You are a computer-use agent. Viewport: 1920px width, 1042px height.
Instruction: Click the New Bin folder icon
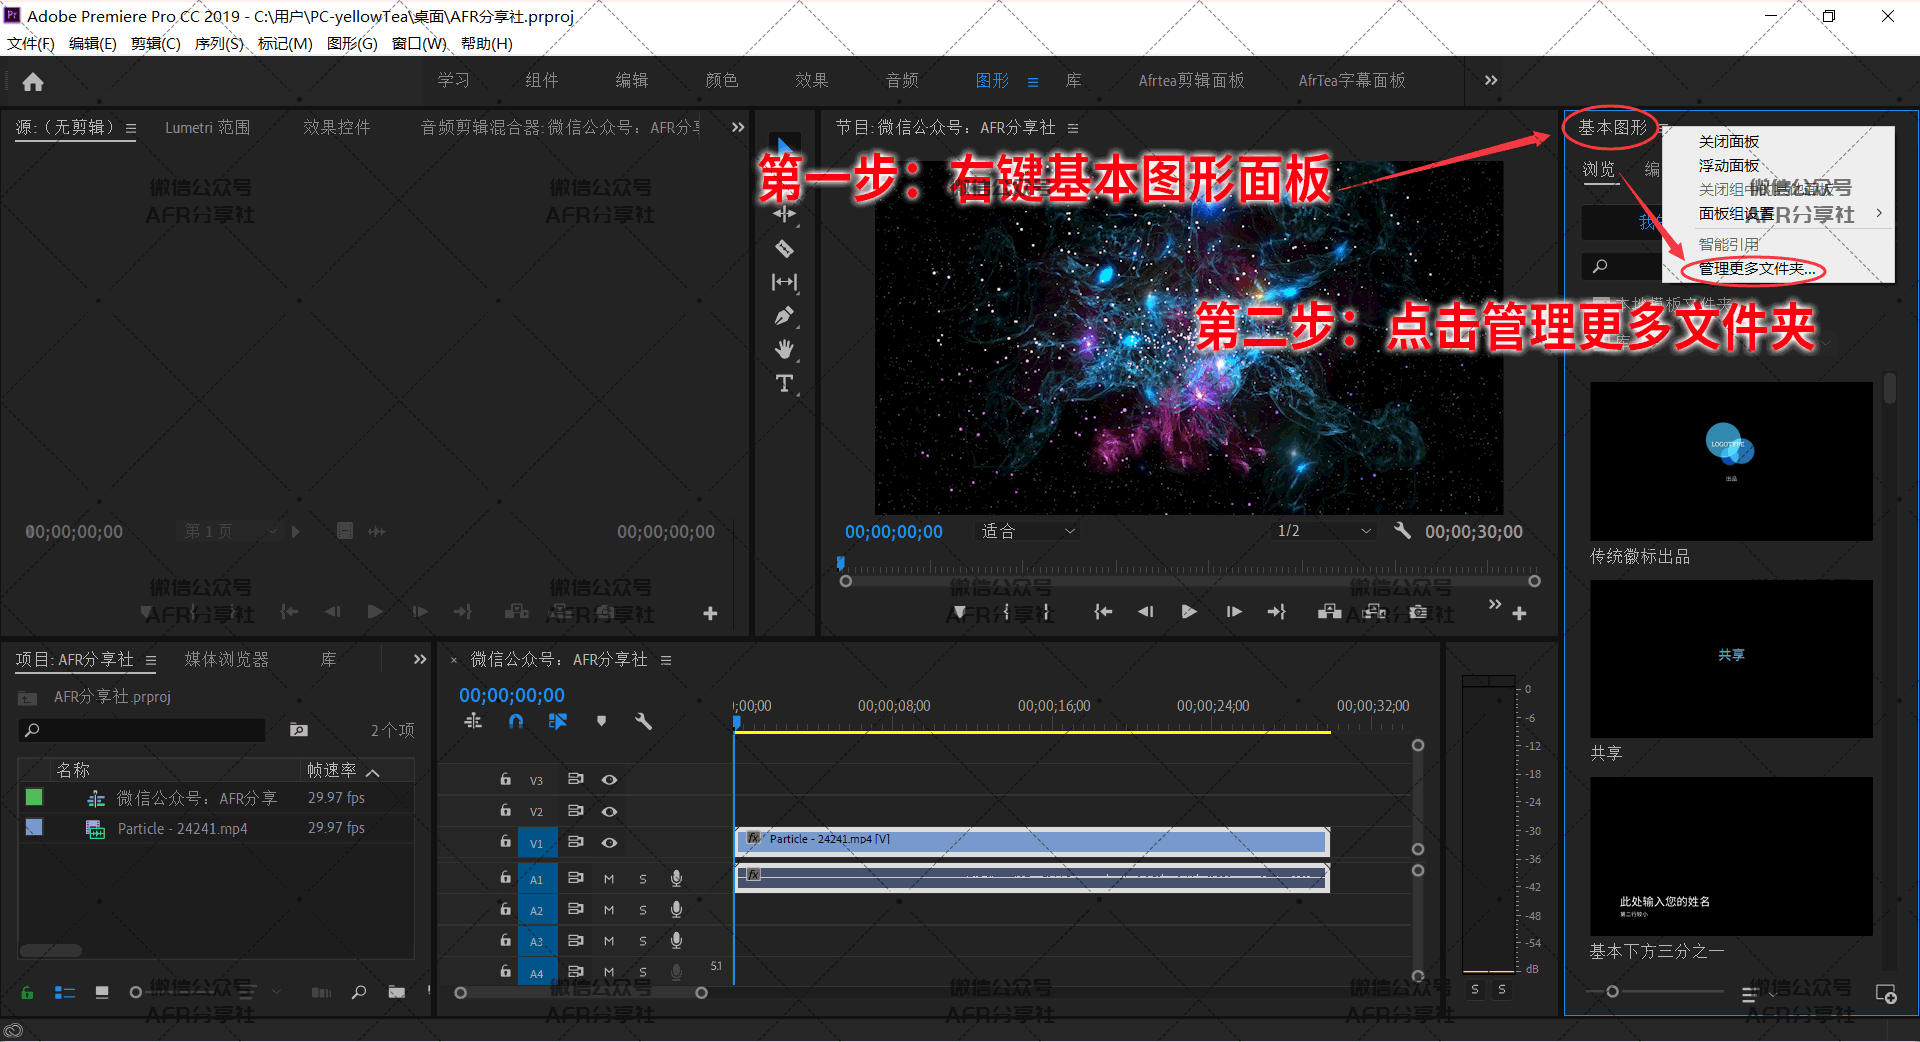tap(397, 992)
